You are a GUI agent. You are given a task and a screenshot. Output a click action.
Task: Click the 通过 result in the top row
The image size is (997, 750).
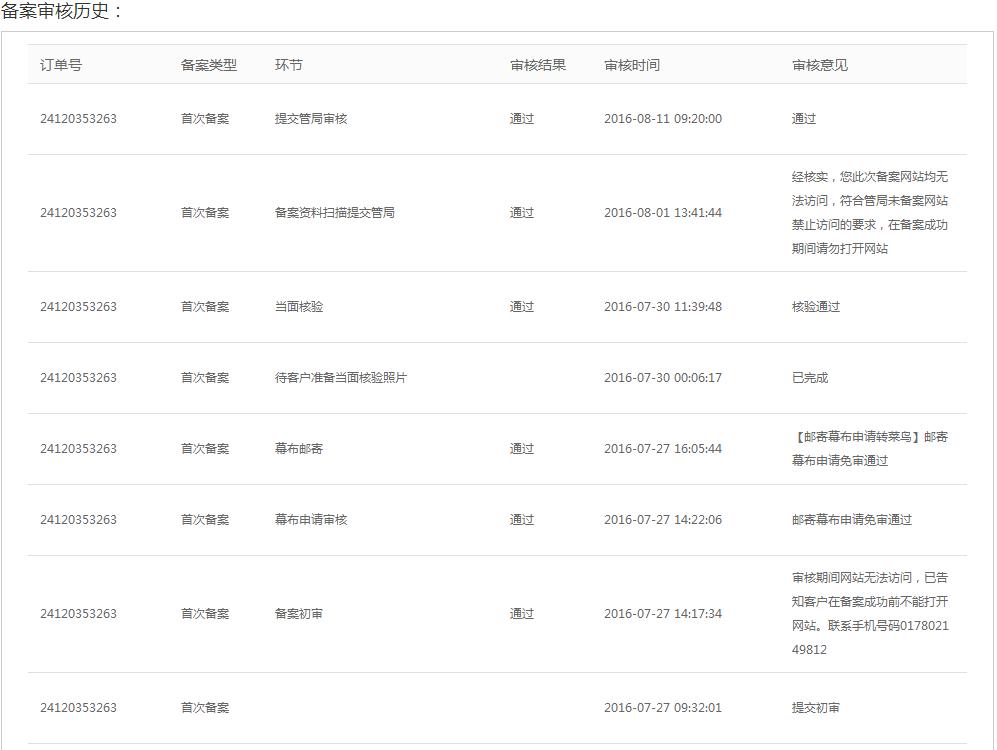[519, 118]
